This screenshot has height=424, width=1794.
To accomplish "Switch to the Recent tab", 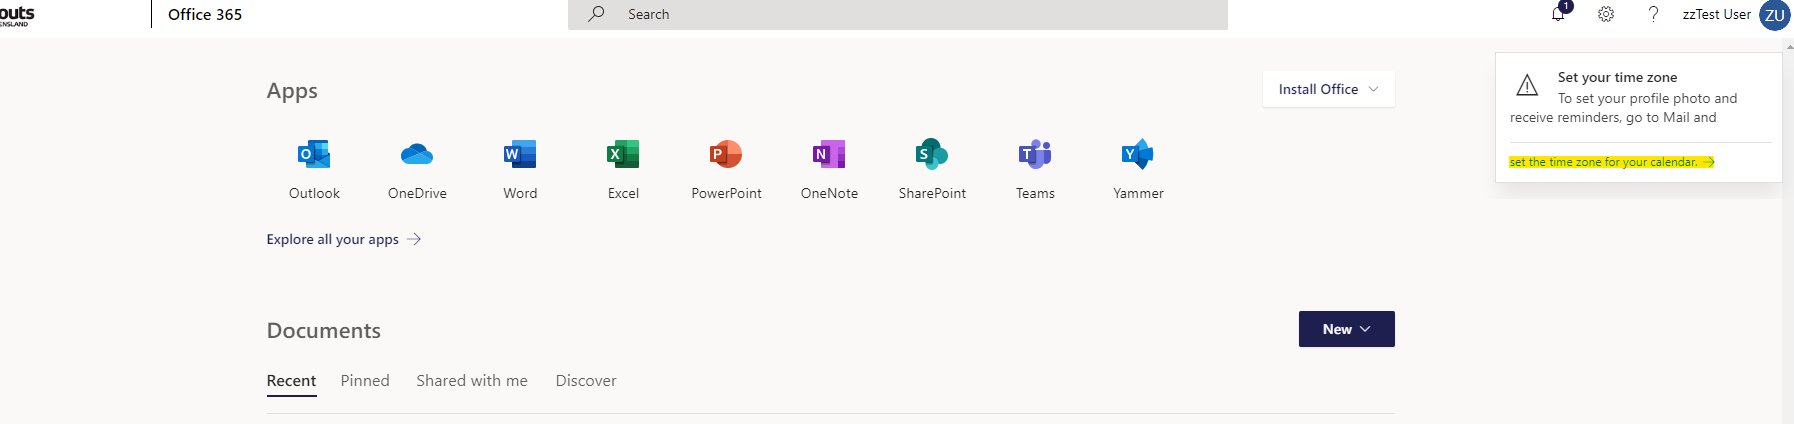I will 291,381.
